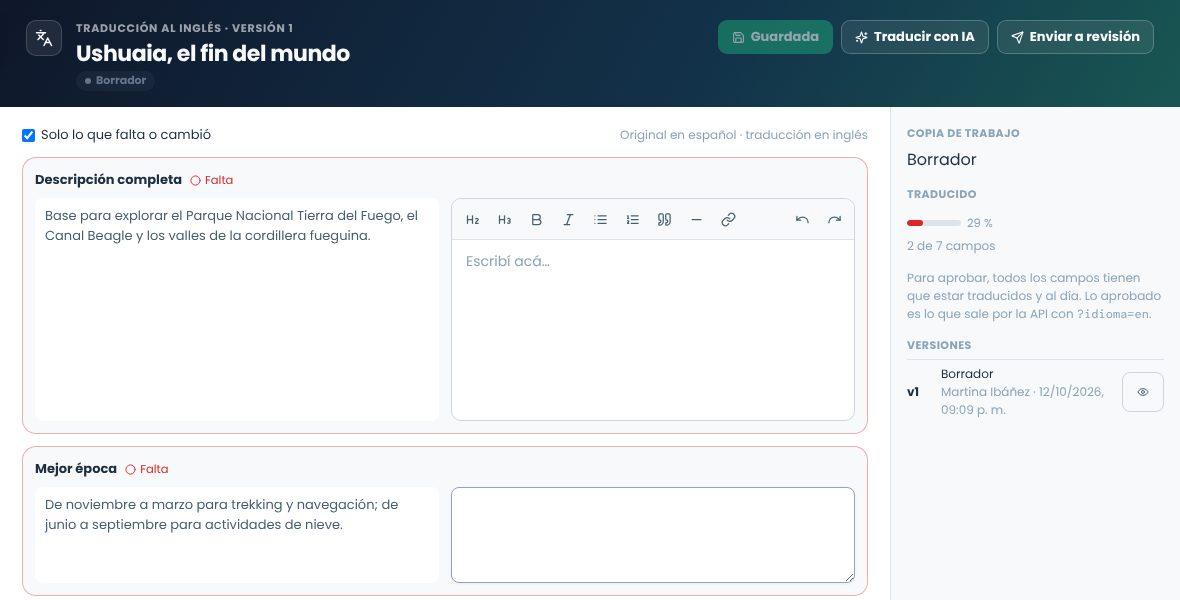
Task: Add a link via the editor toolbar
Action: click(x=728, y=220)
